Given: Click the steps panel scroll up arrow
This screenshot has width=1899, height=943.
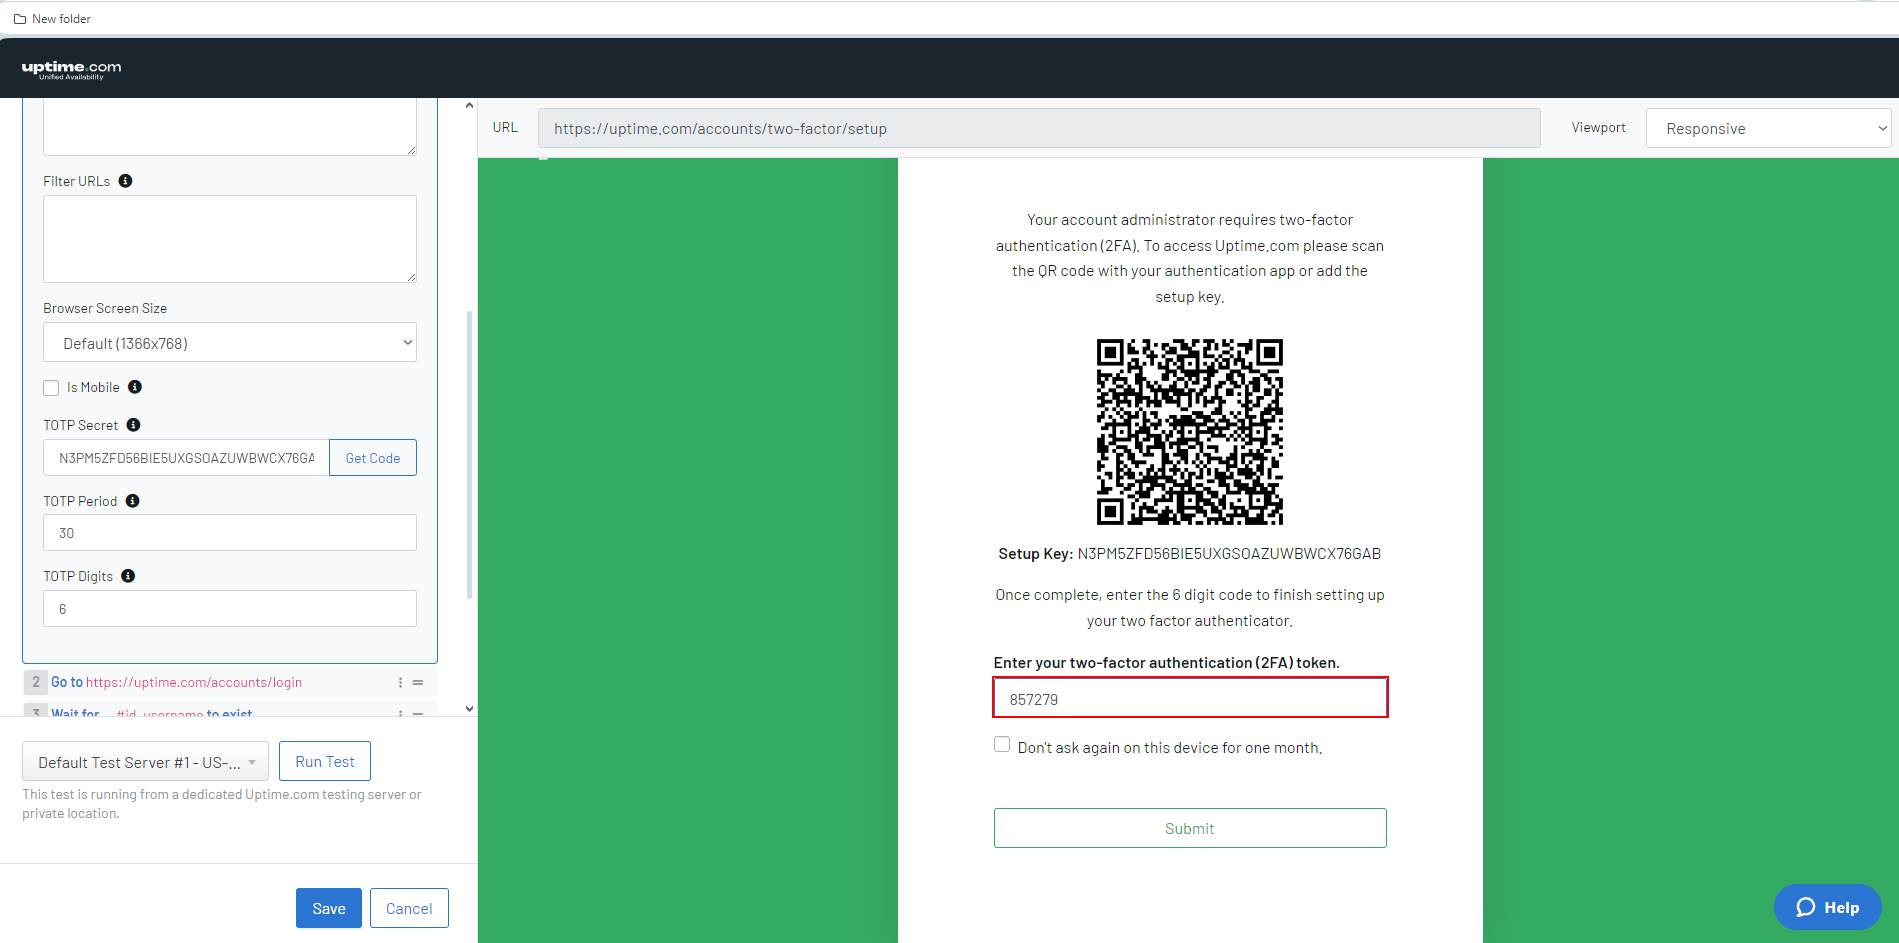Looking at the screenshot, I should click(469, 105).
